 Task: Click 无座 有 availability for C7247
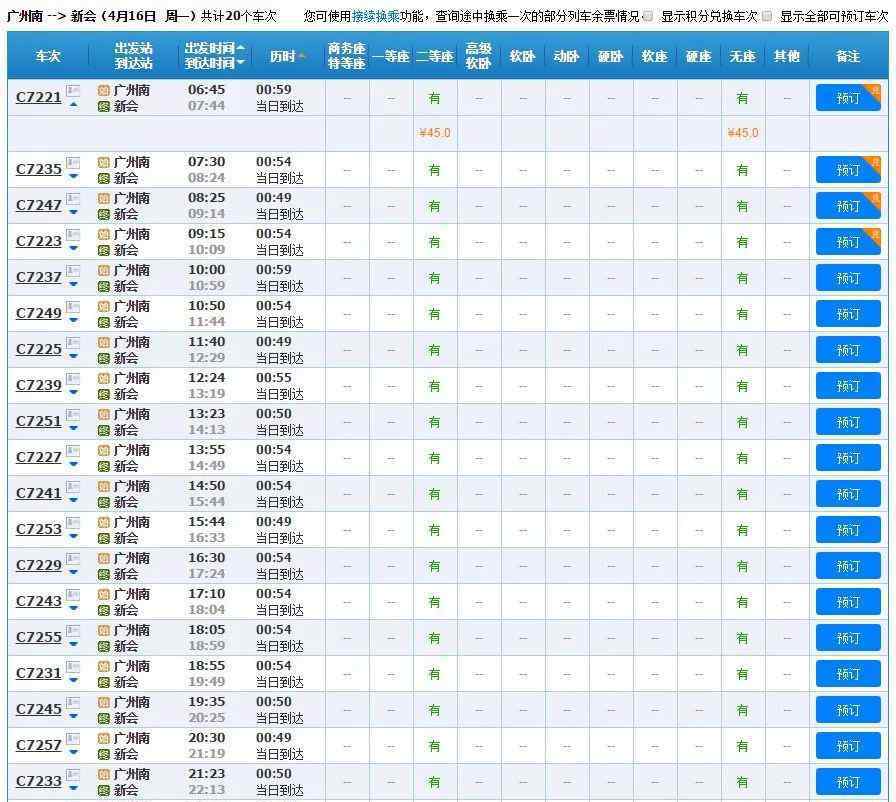(x=742, y=206)
